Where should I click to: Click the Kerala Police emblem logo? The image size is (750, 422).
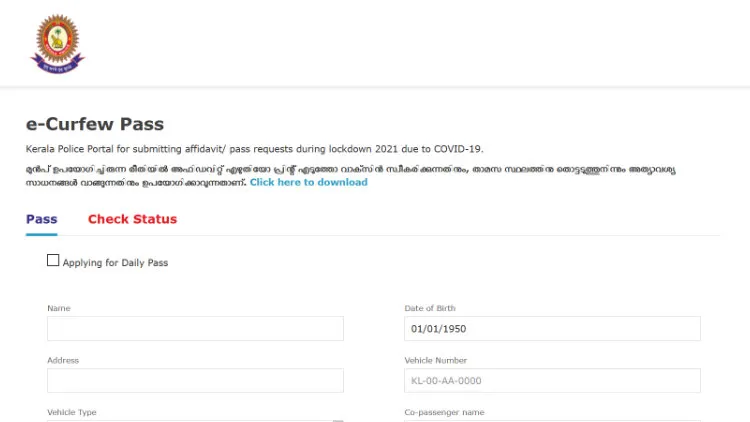[57, 43]
